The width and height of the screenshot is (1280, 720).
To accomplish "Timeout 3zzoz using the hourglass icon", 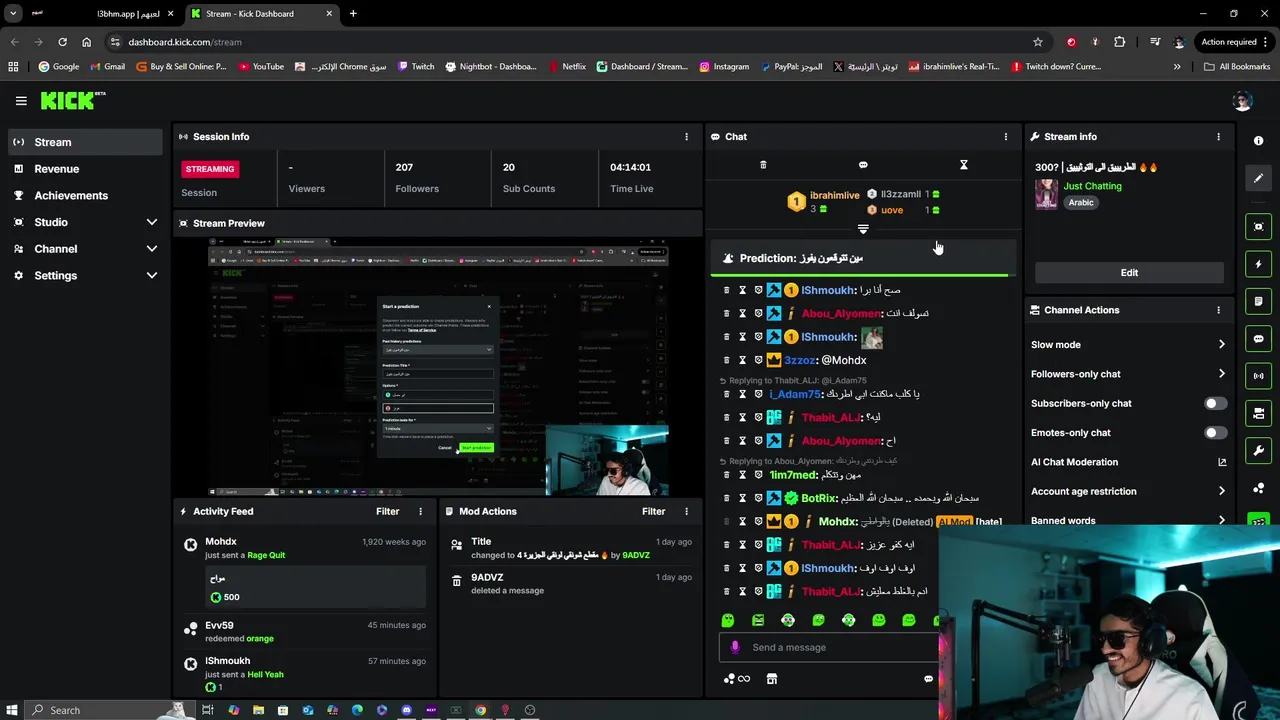I will tap(742, 360).
